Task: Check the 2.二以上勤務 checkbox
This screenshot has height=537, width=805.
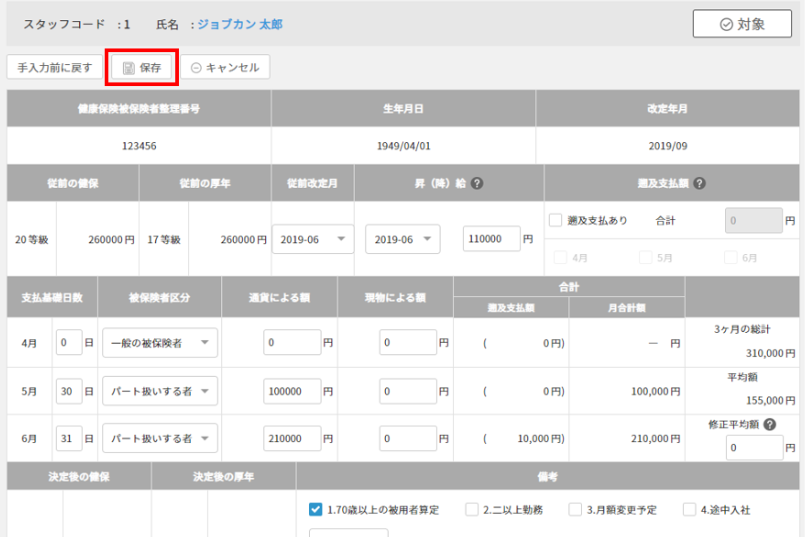Action: pyautogui.click(x=472, y=509)
